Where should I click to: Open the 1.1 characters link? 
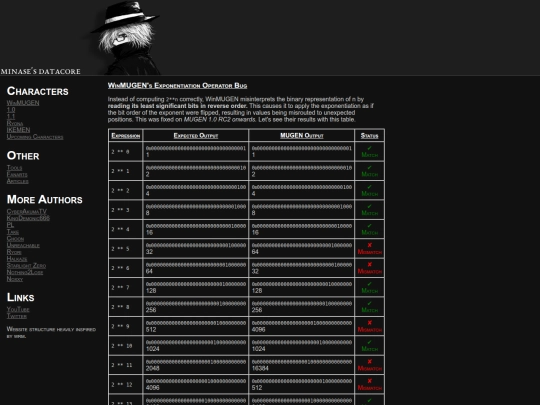coord(11,116)
